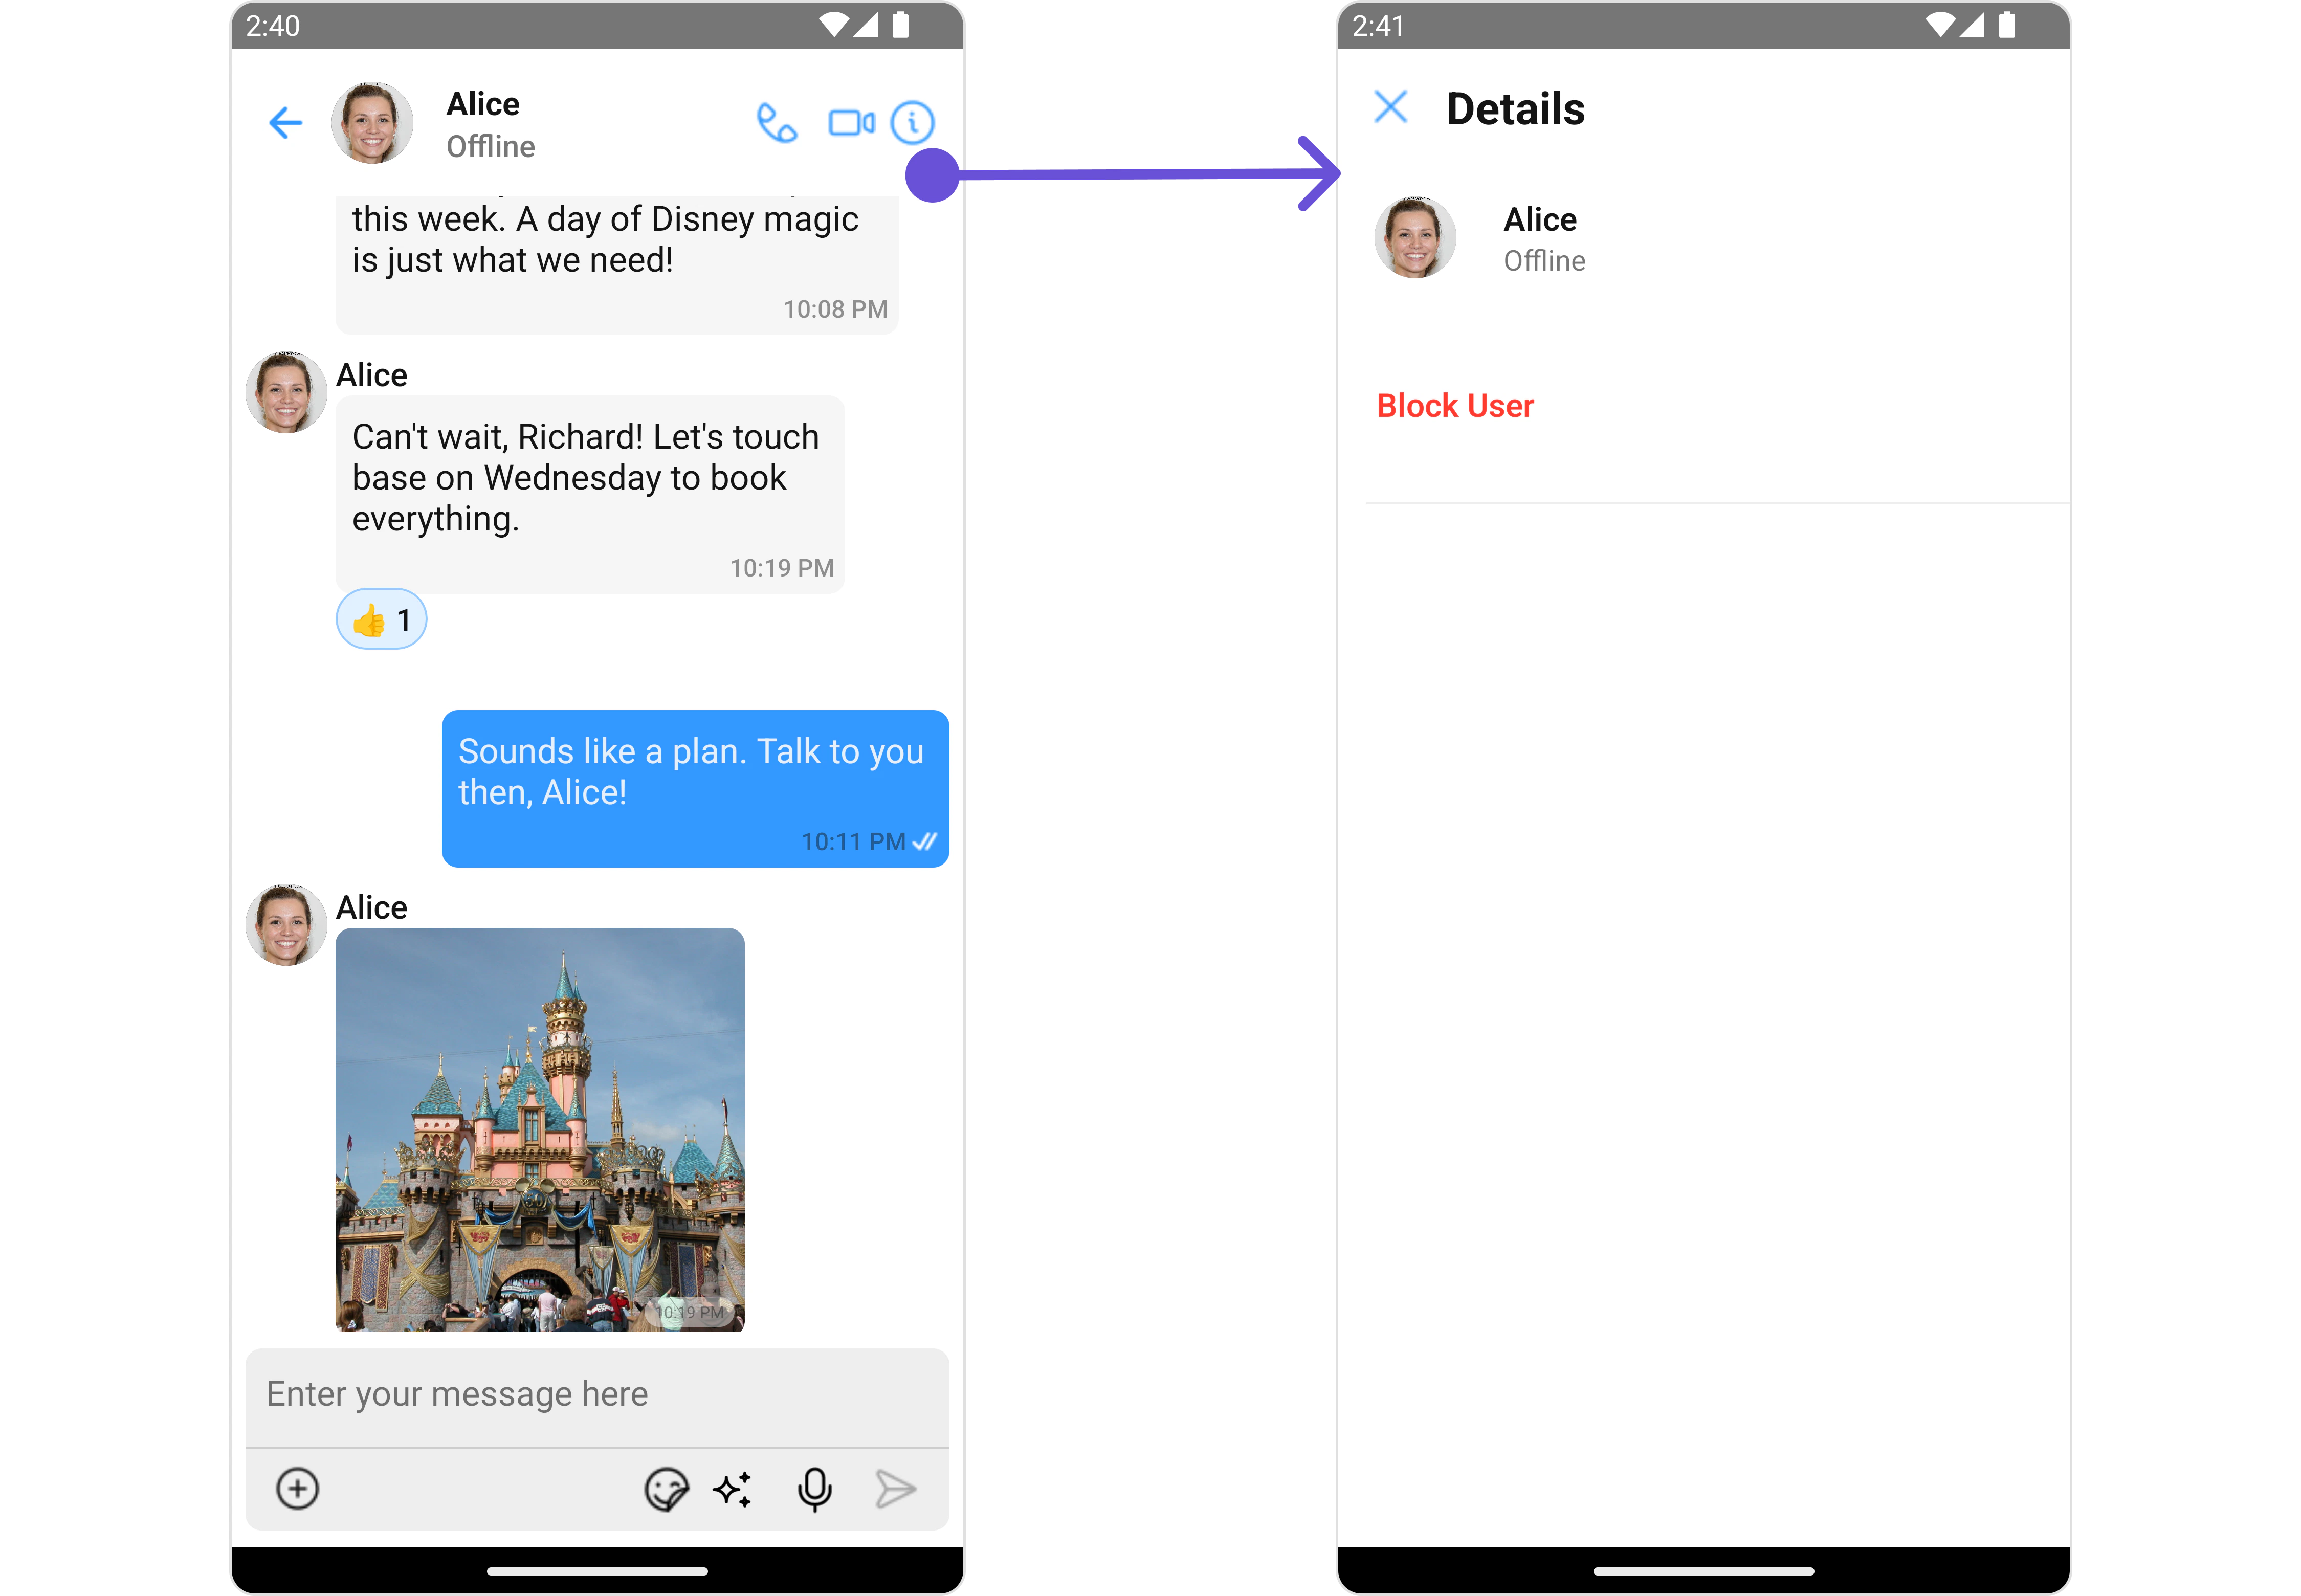Tap Alice's avatar beside the castle photo
The width and height of the screenshot is (2301, 1596).
pyautogui.click(x=286, y=925)
